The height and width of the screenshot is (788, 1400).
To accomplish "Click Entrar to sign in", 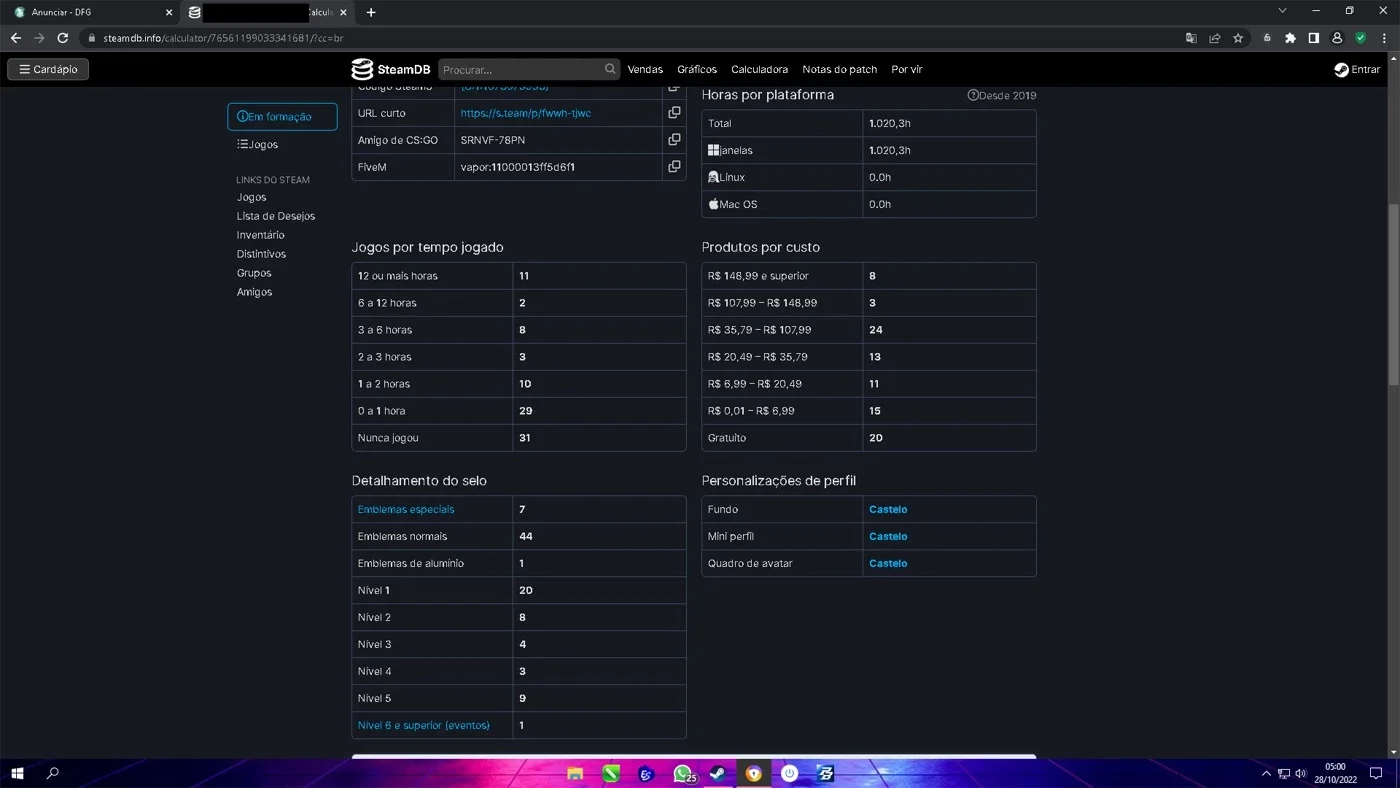I will 1365,69.
